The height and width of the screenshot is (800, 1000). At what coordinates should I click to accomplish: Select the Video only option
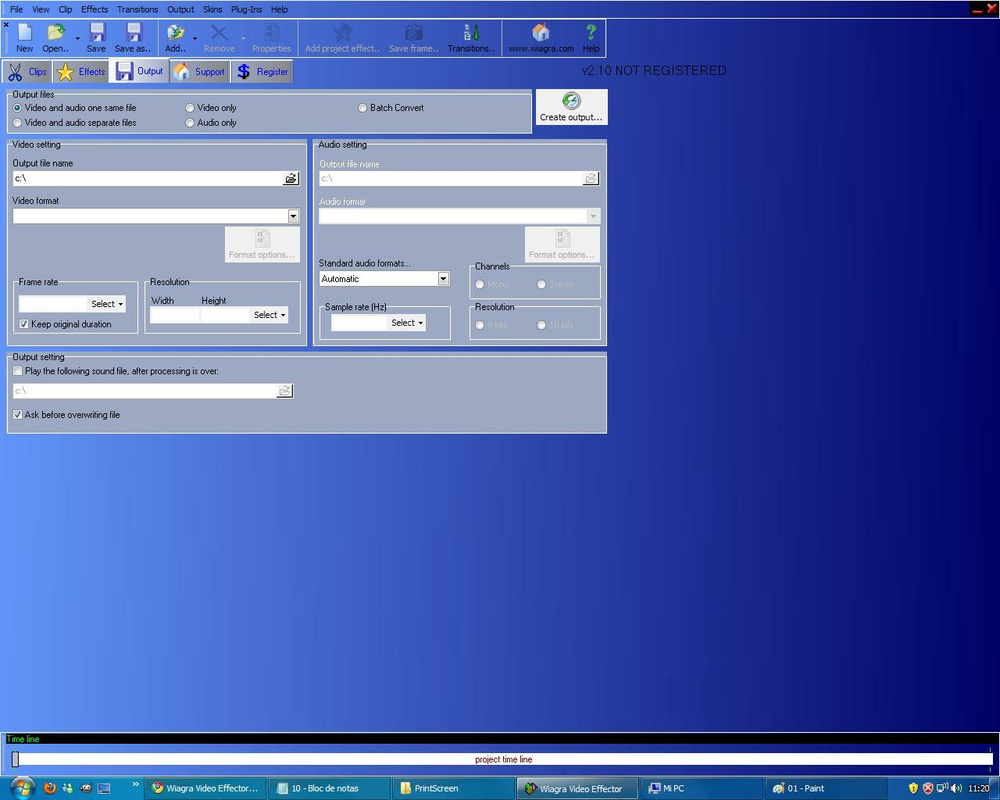[211, 108]
